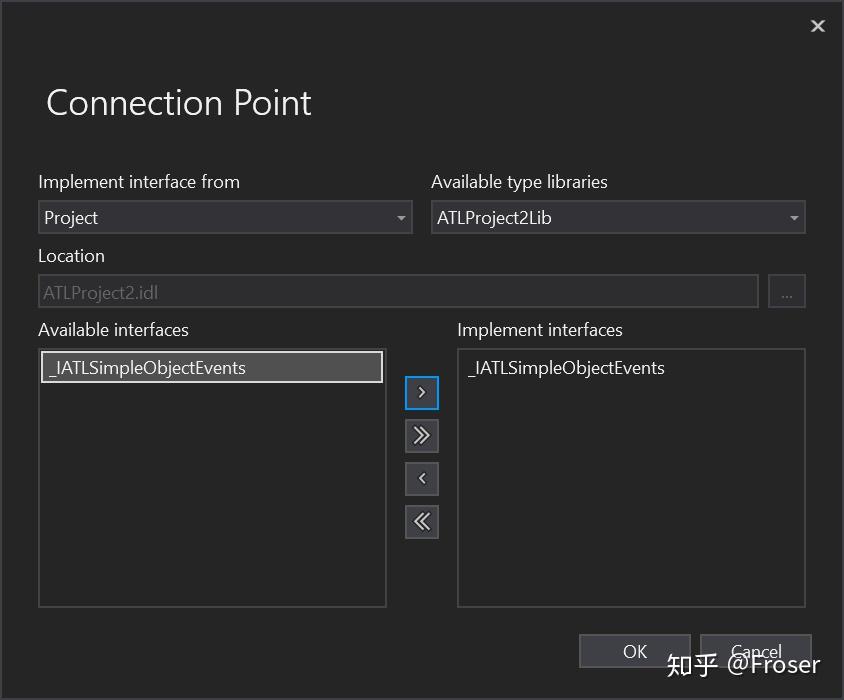Screen dimensions: 844x700
Task: Select _IATLSimpleObjectEvents in Implement interfaces list
Action: coord(566,368)
